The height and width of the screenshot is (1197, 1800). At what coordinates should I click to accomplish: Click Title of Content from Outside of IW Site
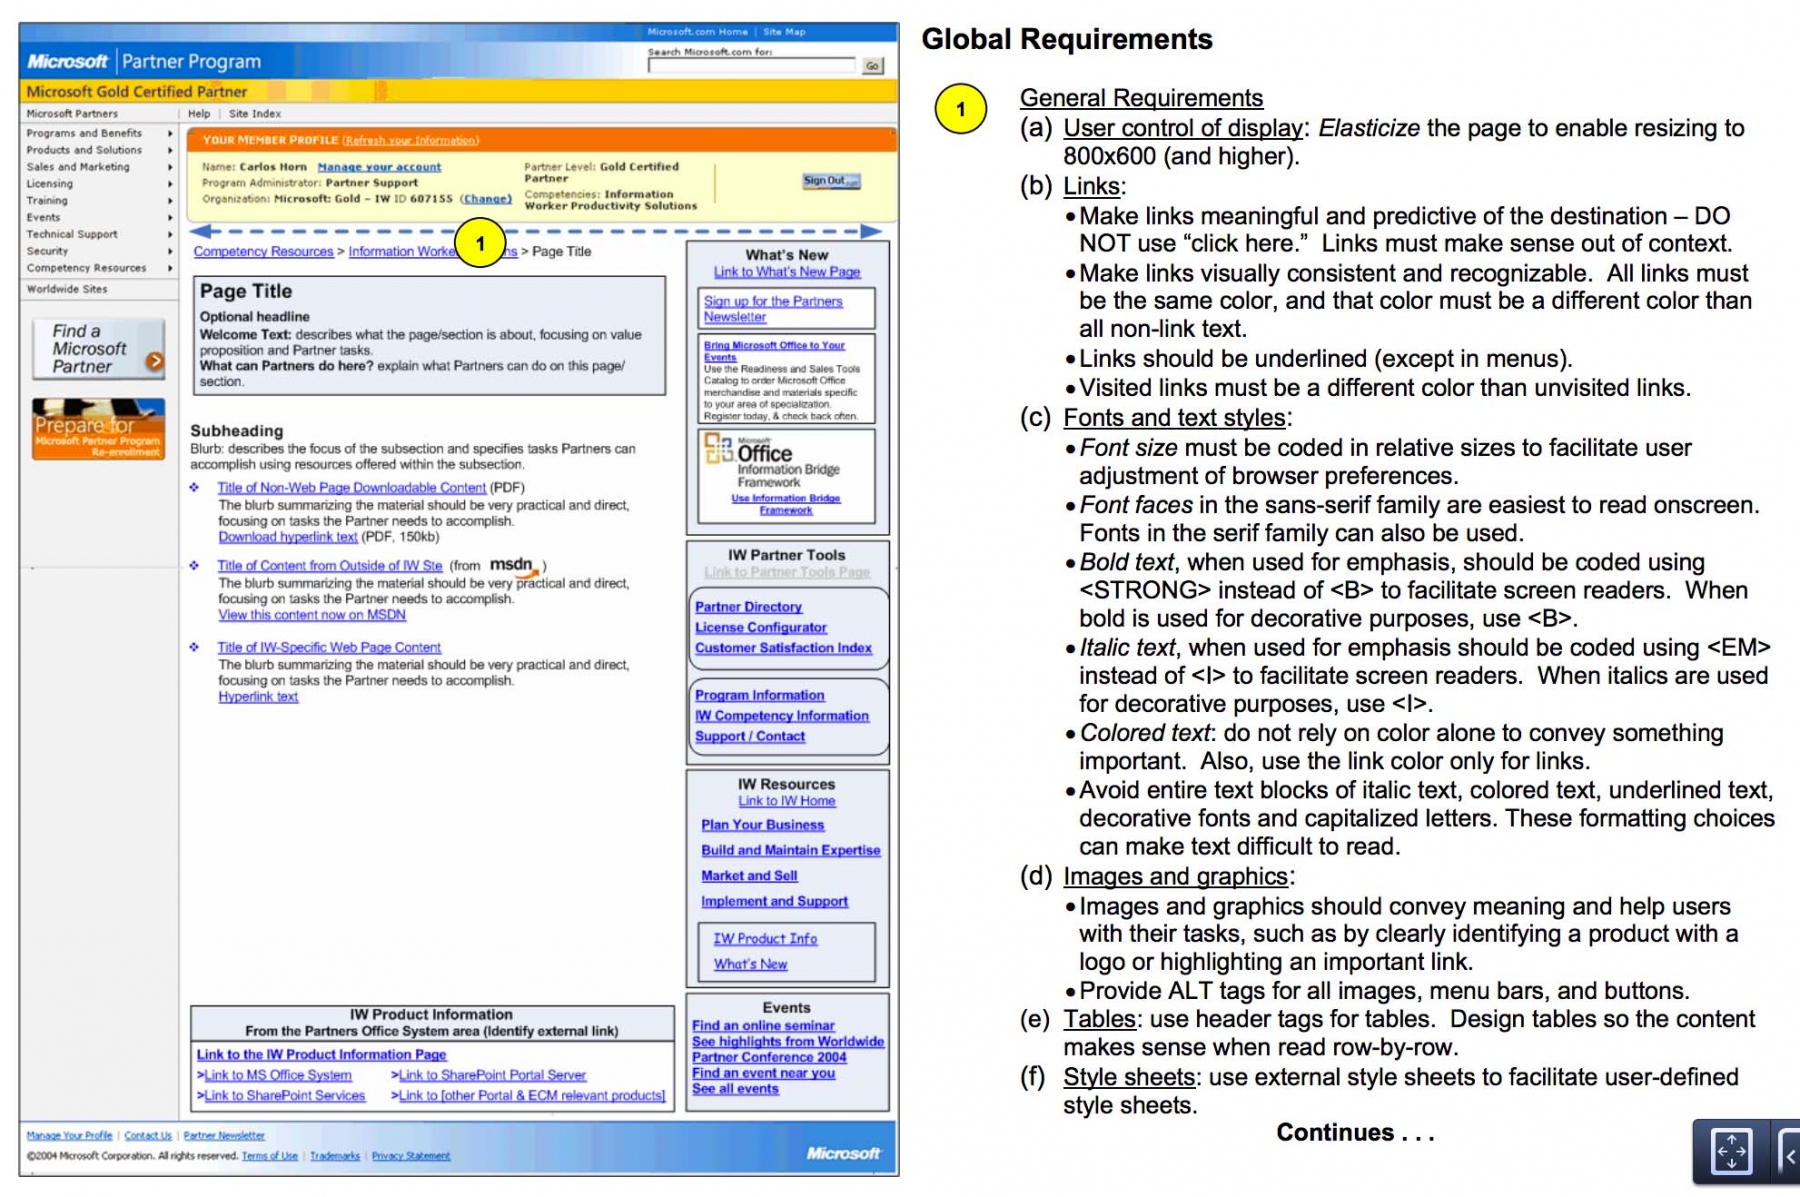coord(330,566)
